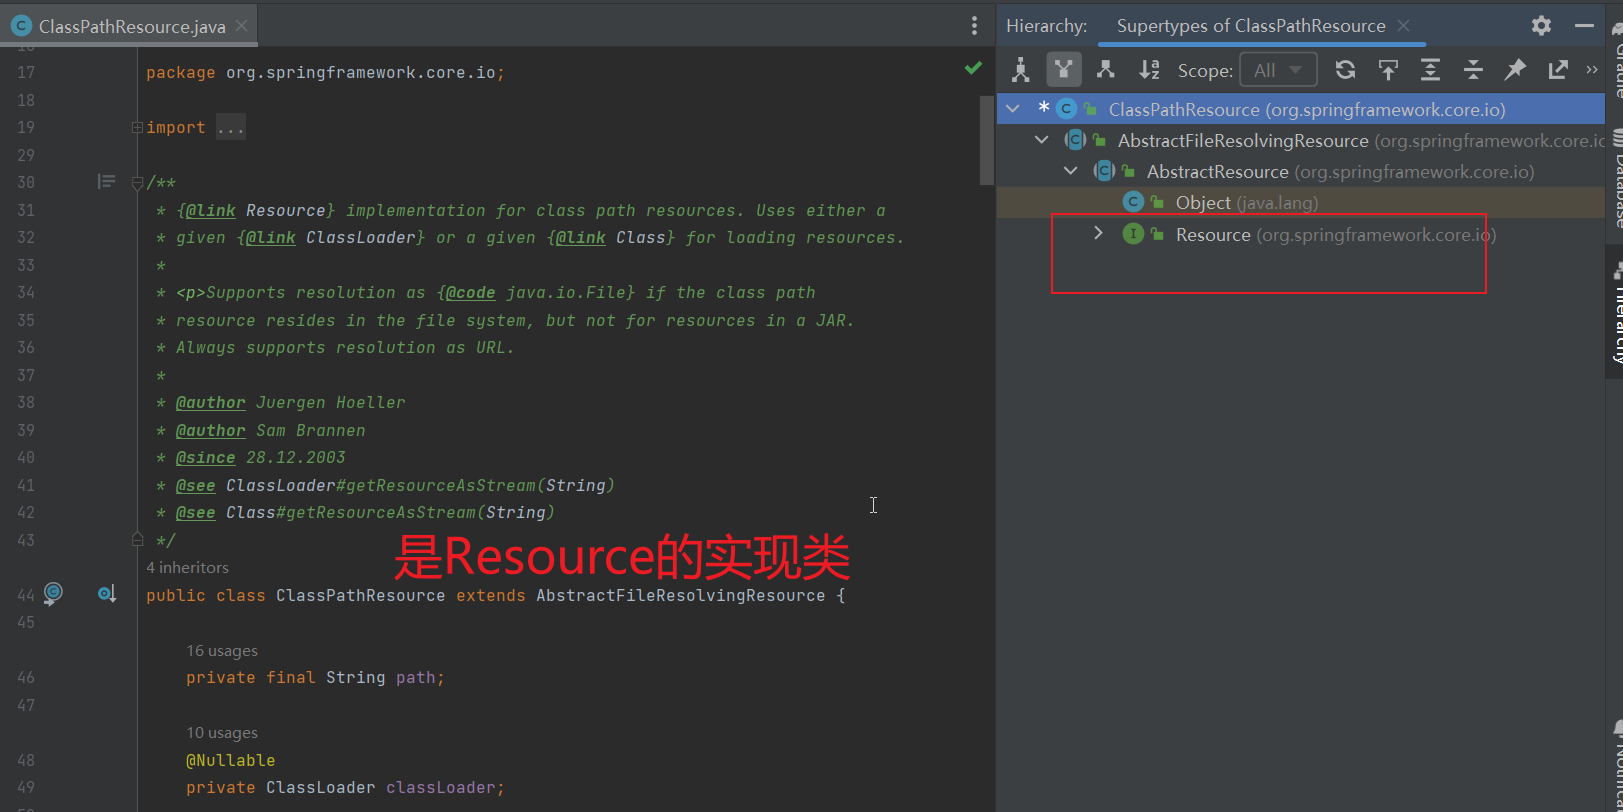Click the folded import ellipsis
Screen dimensions: 1623x812
click(x=231, y=127)
